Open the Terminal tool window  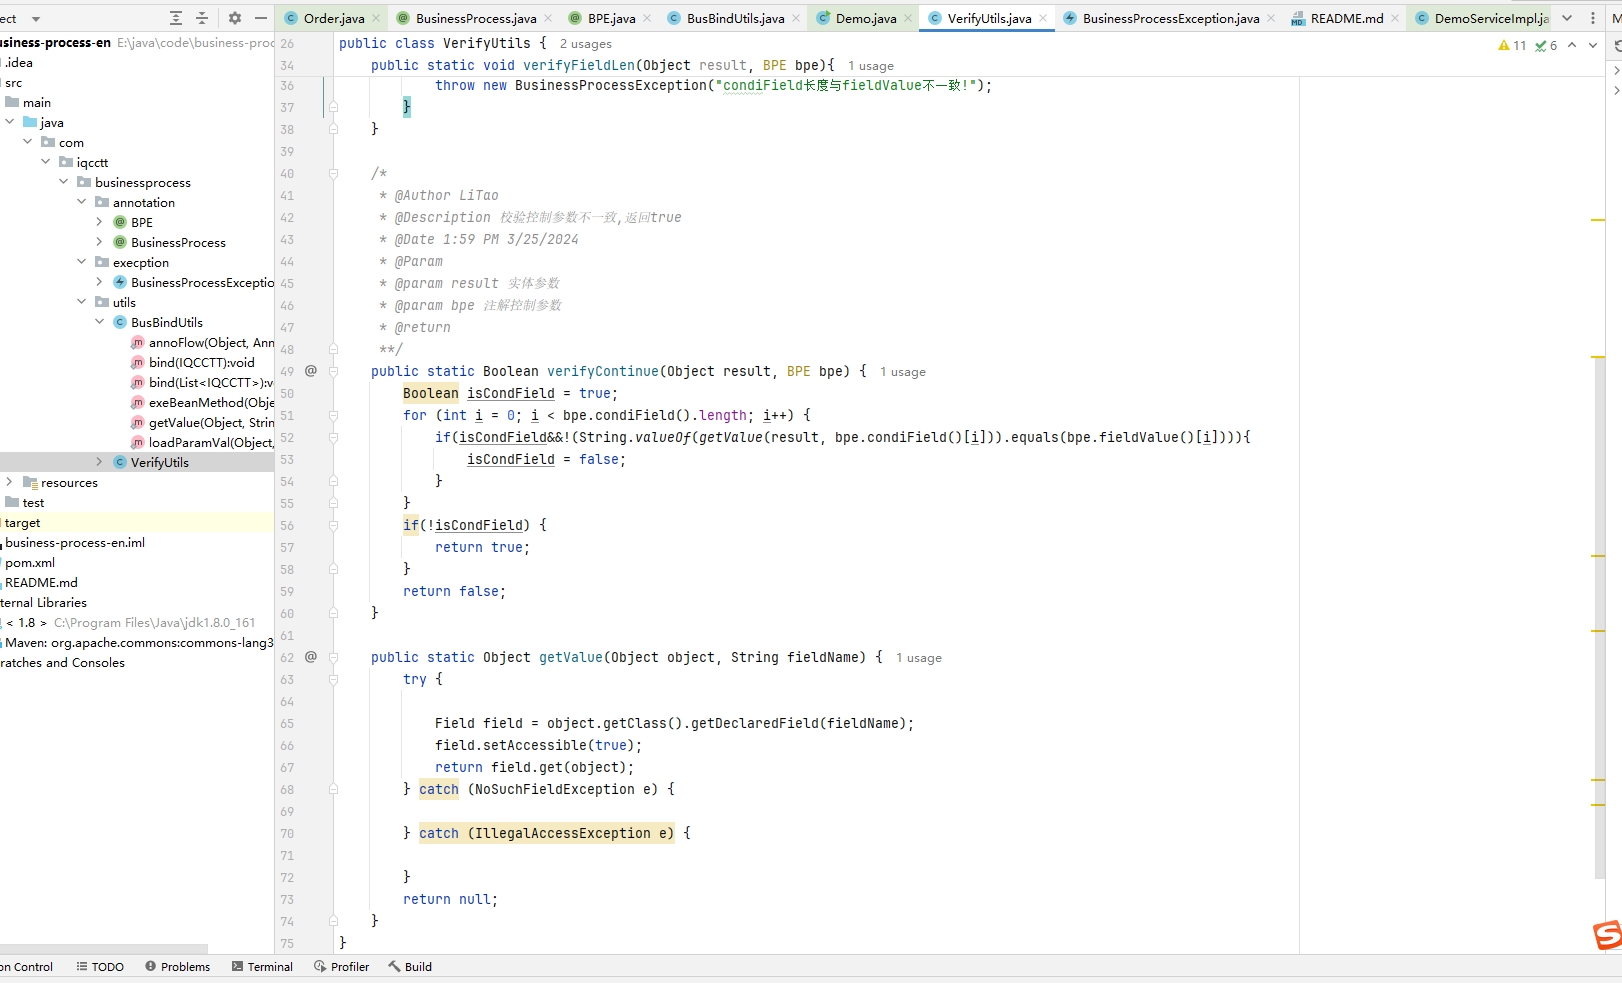click(x=262, y=967)
